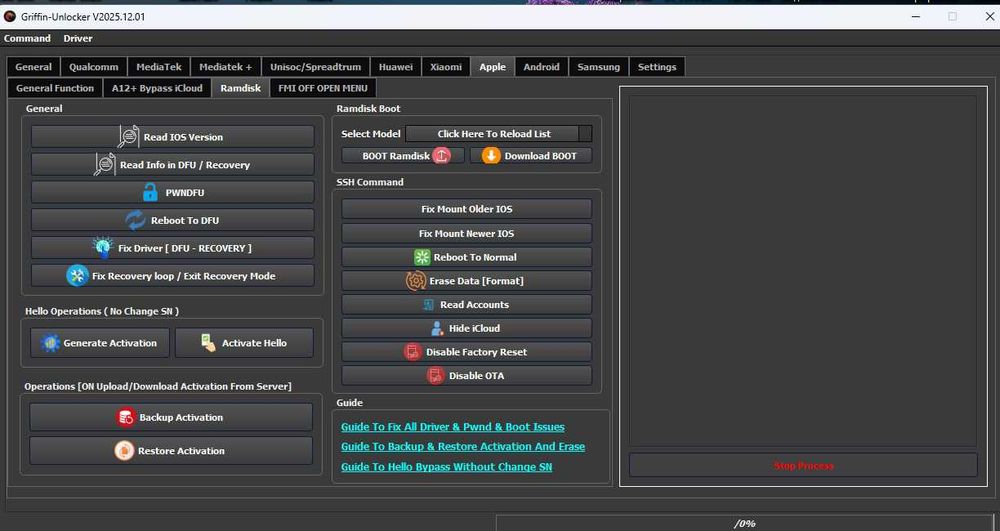Click the gear icon on Generate Activation
The width and height of the screenshot is (1000, 531).
(50, 343)
